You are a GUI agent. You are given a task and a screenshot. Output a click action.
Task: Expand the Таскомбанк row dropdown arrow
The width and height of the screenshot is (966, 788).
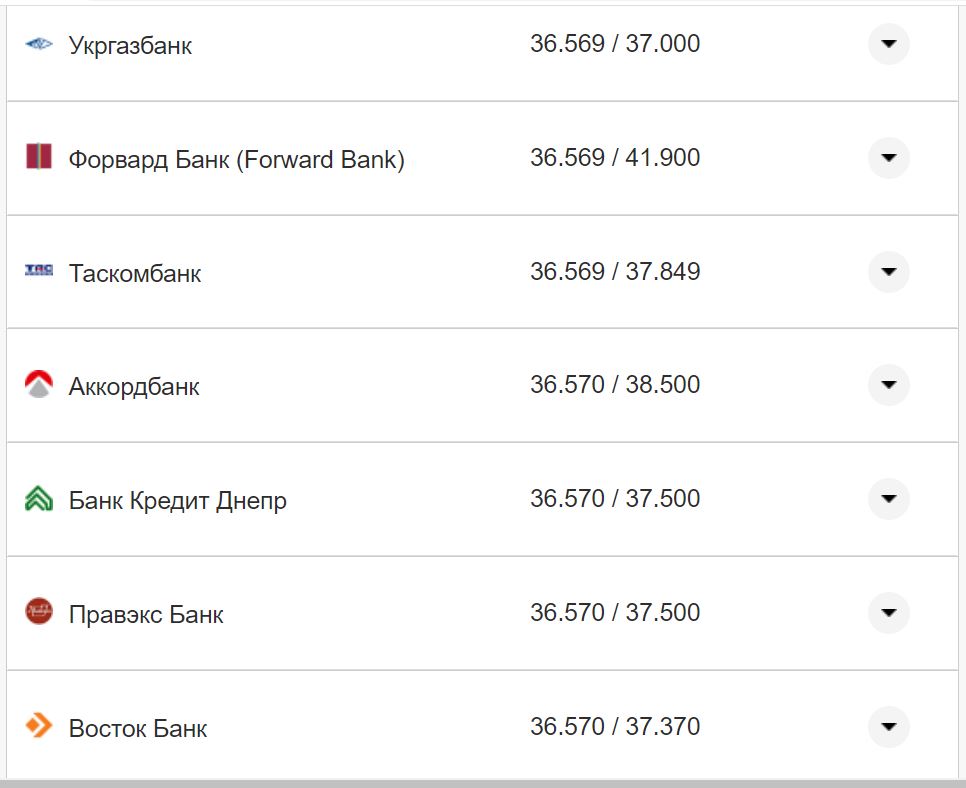888,272
